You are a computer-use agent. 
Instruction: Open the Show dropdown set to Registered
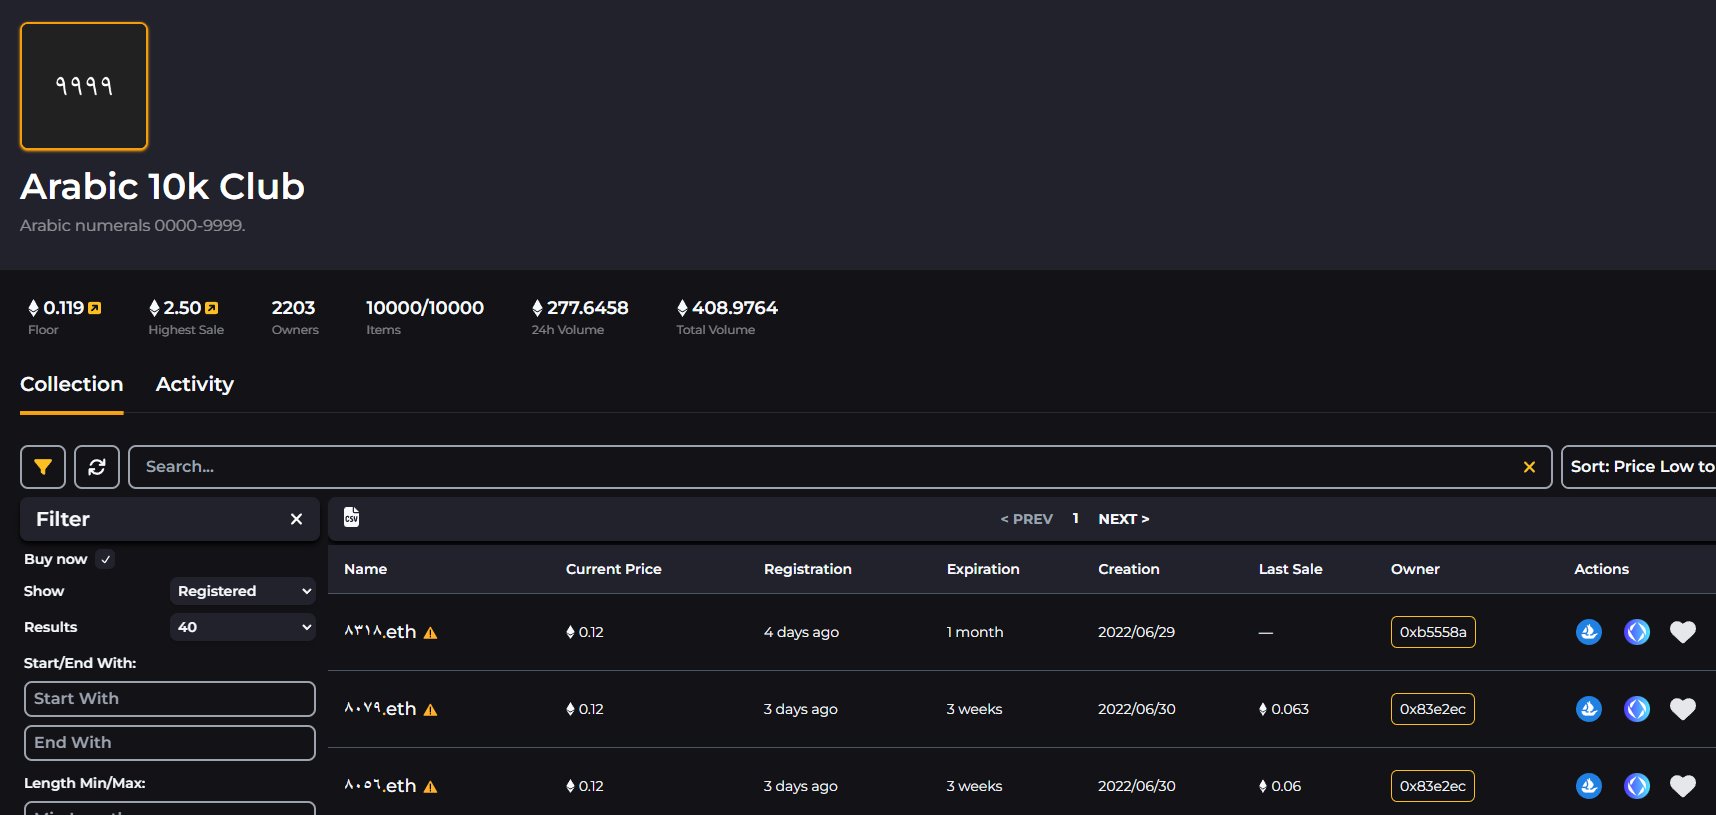tap(243, 591)
